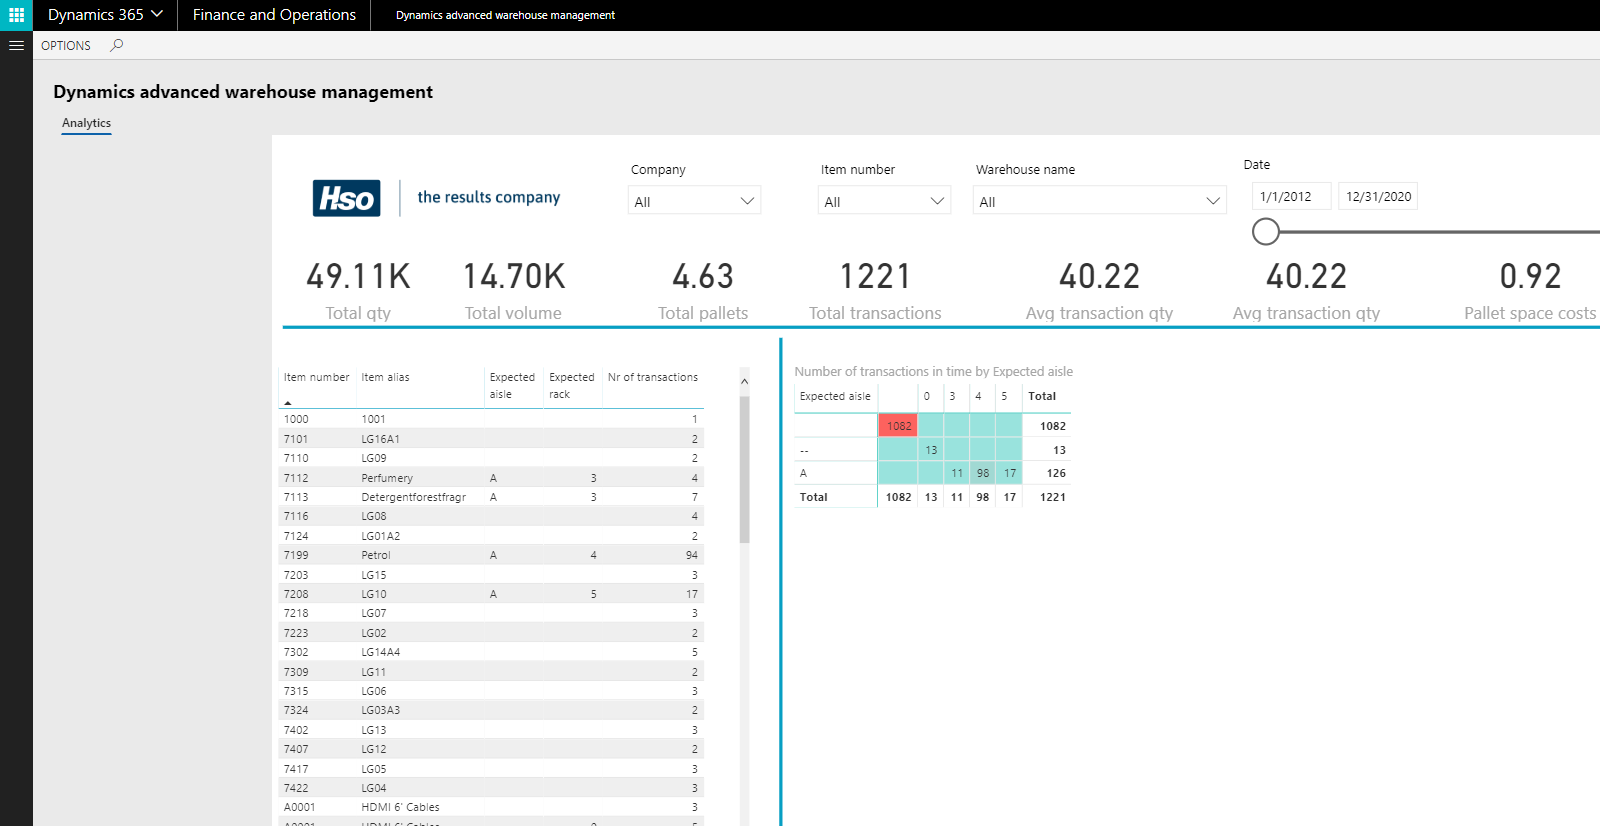This screenshot has height=826, width=1600.
Task: Open the Warehouse name dropdown
Action: pos(1099,201)
